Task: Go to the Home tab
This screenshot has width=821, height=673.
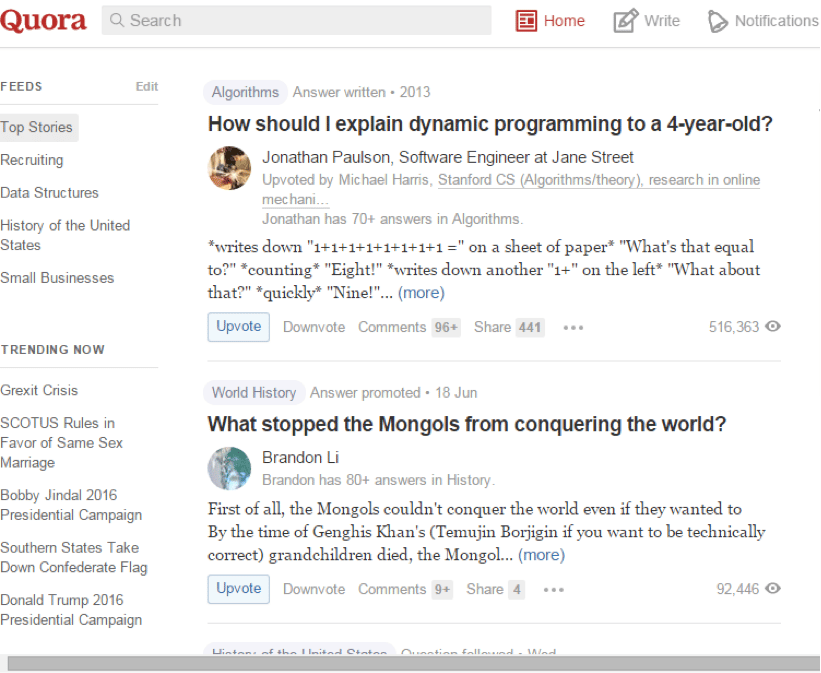Action: pyautogui.click(x=550, y=21)
